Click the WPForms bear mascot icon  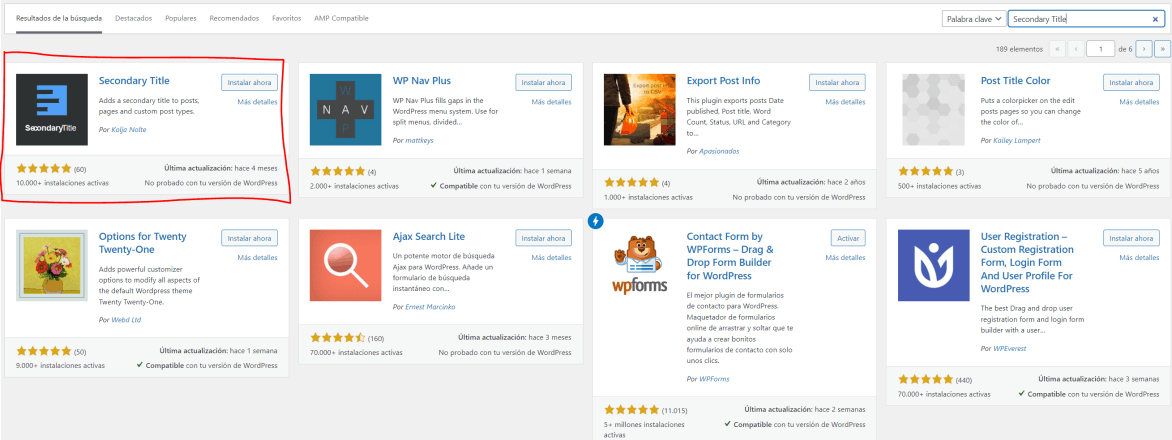tap(639, 266)
